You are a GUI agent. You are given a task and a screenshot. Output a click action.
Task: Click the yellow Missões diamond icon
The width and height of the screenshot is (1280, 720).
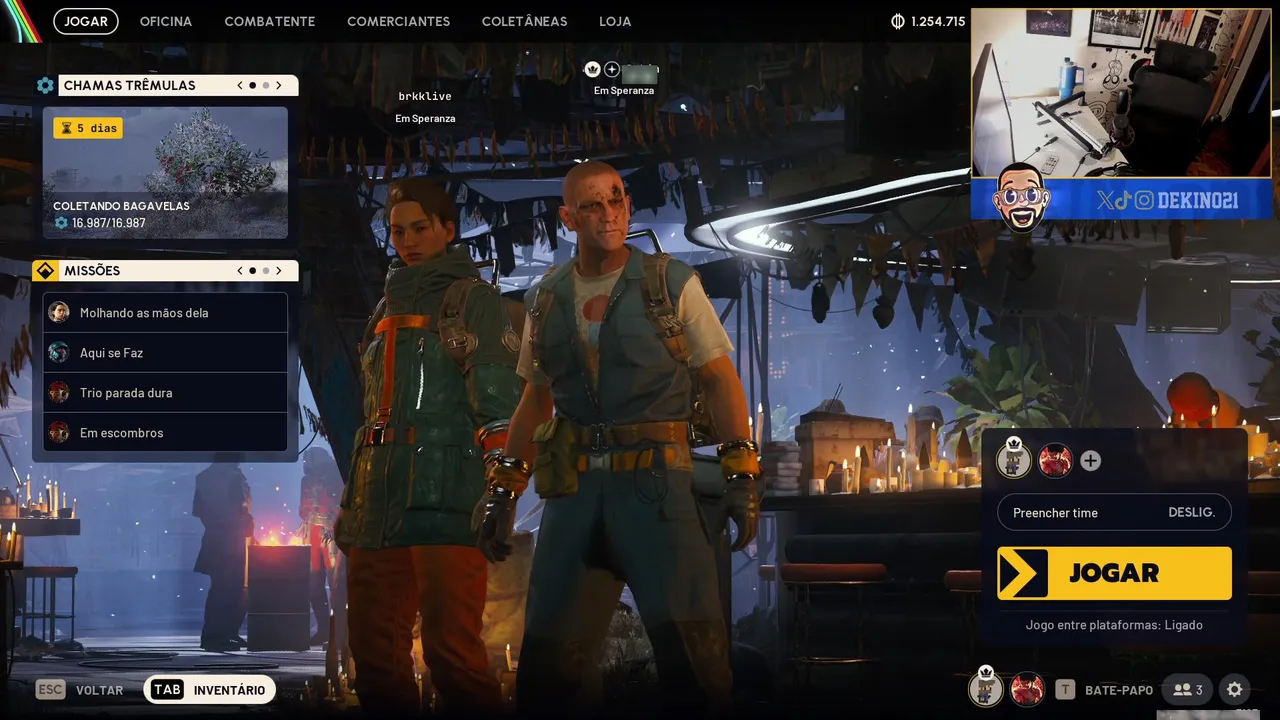point(45,270)
